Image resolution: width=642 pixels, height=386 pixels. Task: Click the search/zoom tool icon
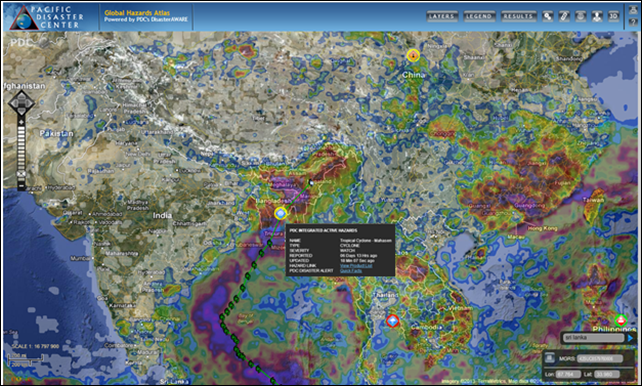[x=548, y=16]
